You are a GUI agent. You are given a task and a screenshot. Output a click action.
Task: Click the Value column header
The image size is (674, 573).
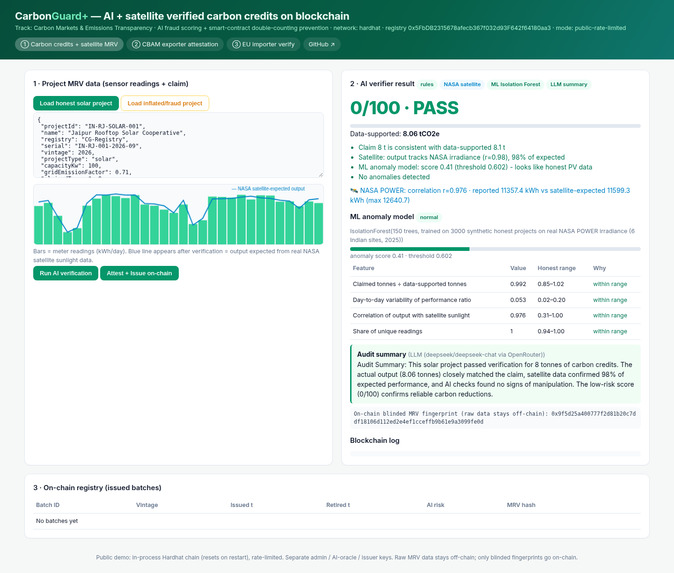pyautogui.click(x=518, y=268)
